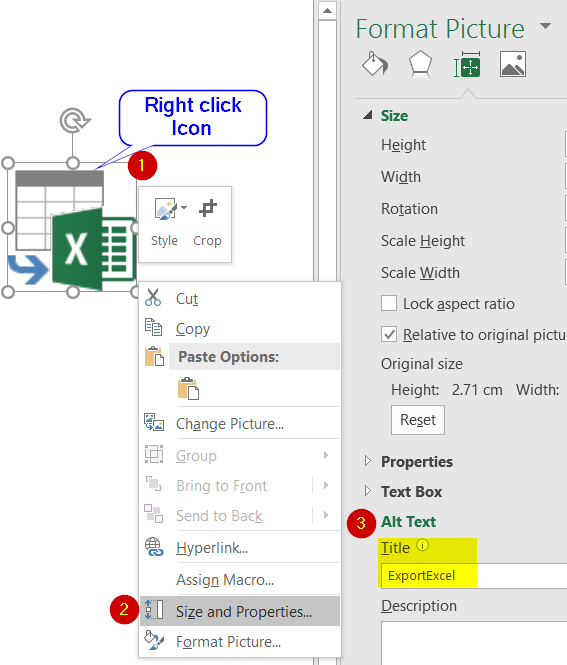Select the Excel export picture
The height and width of the screenshot is (665, 567).
72,228
